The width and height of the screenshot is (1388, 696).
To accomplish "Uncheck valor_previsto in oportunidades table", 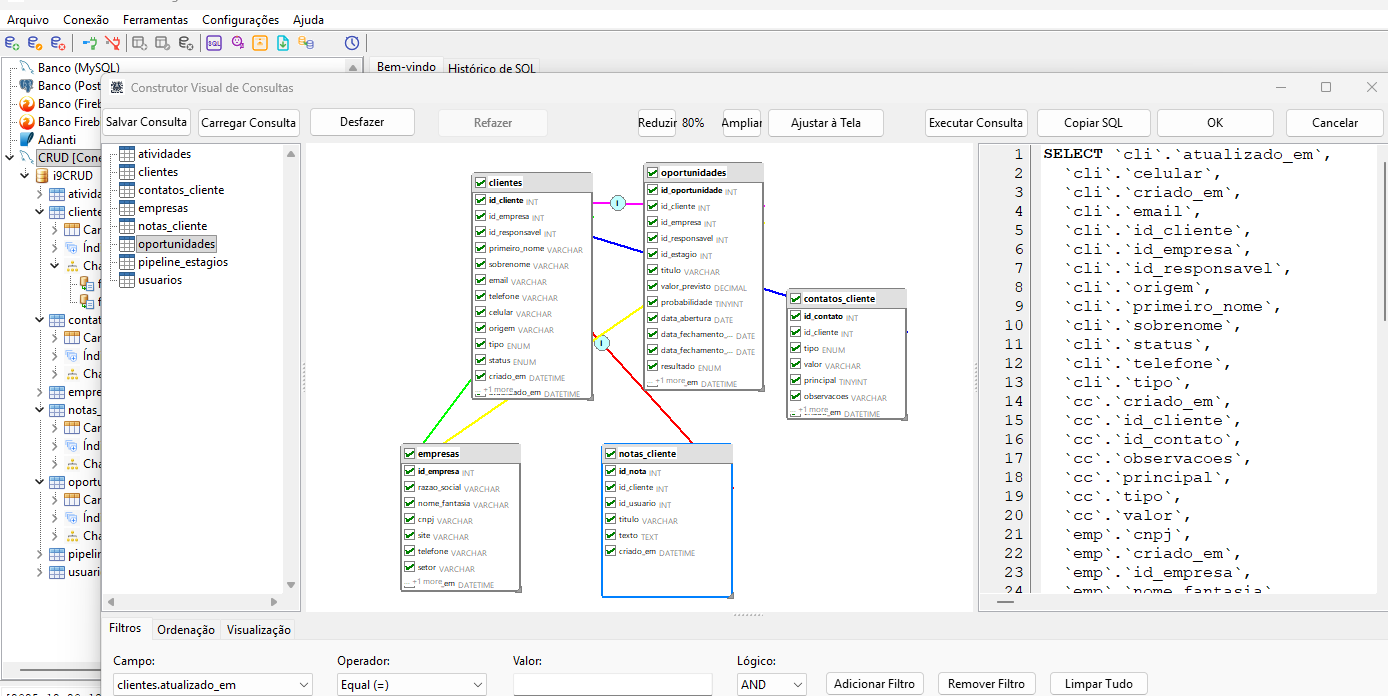I will [x=653, y=286].
